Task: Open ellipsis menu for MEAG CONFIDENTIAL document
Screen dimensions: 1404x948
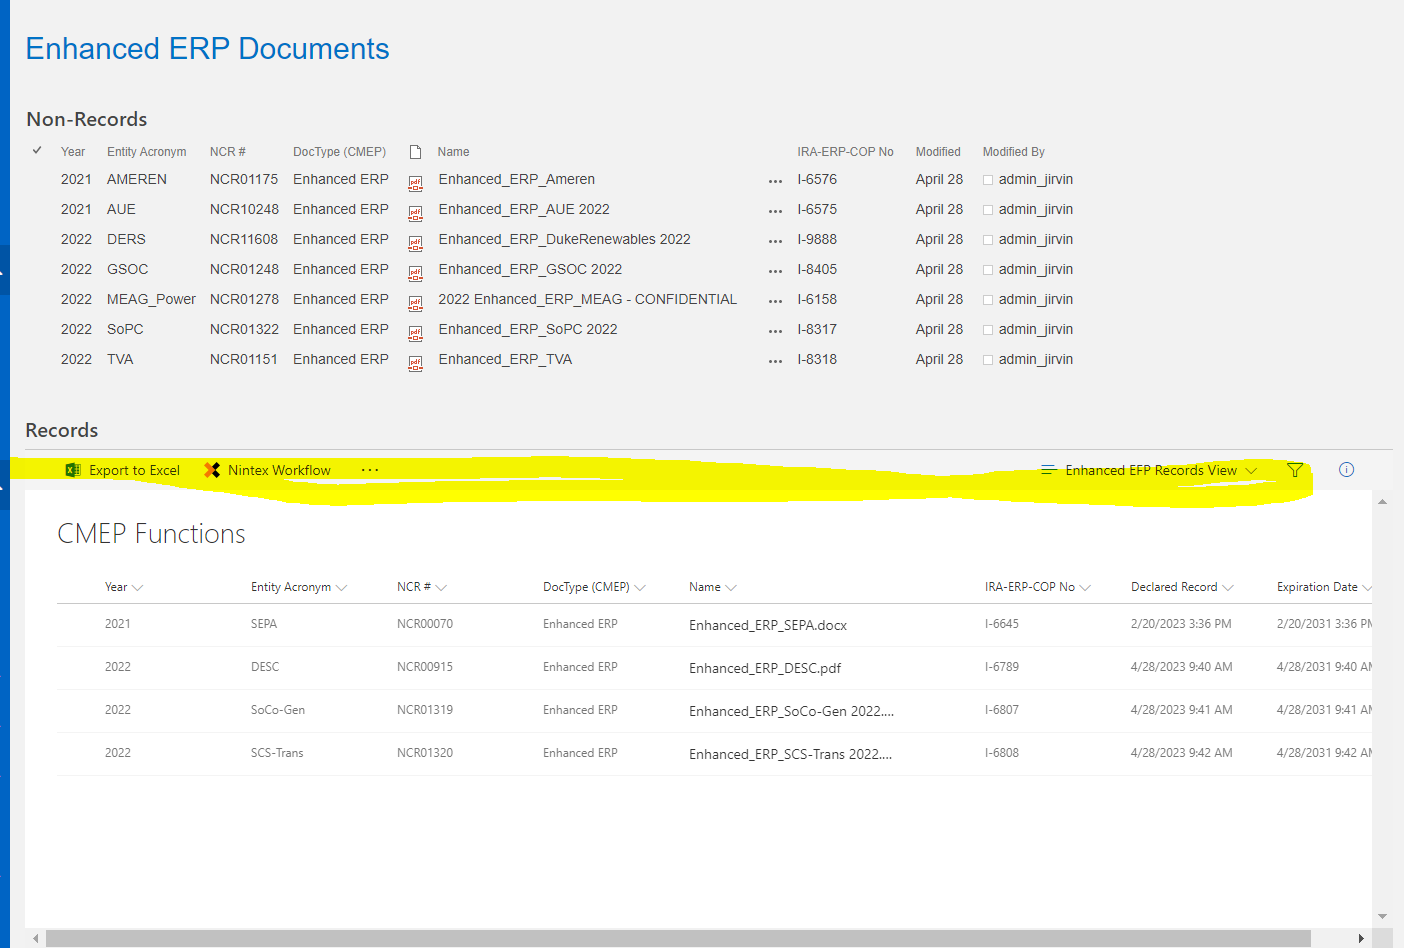Action: click(775, 302)
